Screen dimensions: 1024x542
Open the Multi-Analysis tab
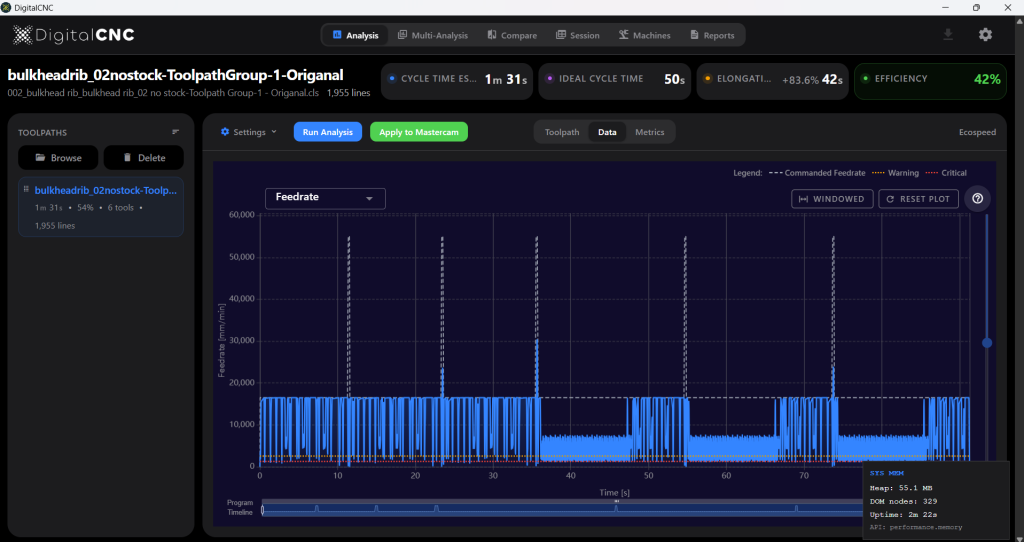pyautogui.click(x=432, y=35)
